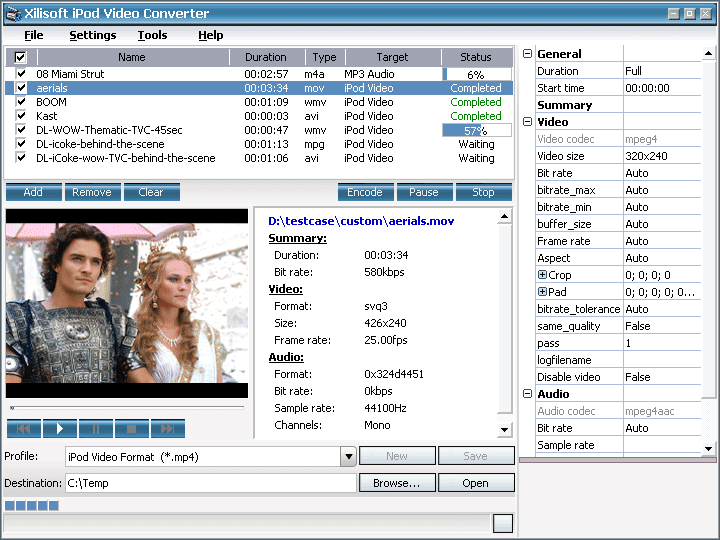Uncheck DL-icoke-behind-the-scene checkbox

tap(21, 144)
